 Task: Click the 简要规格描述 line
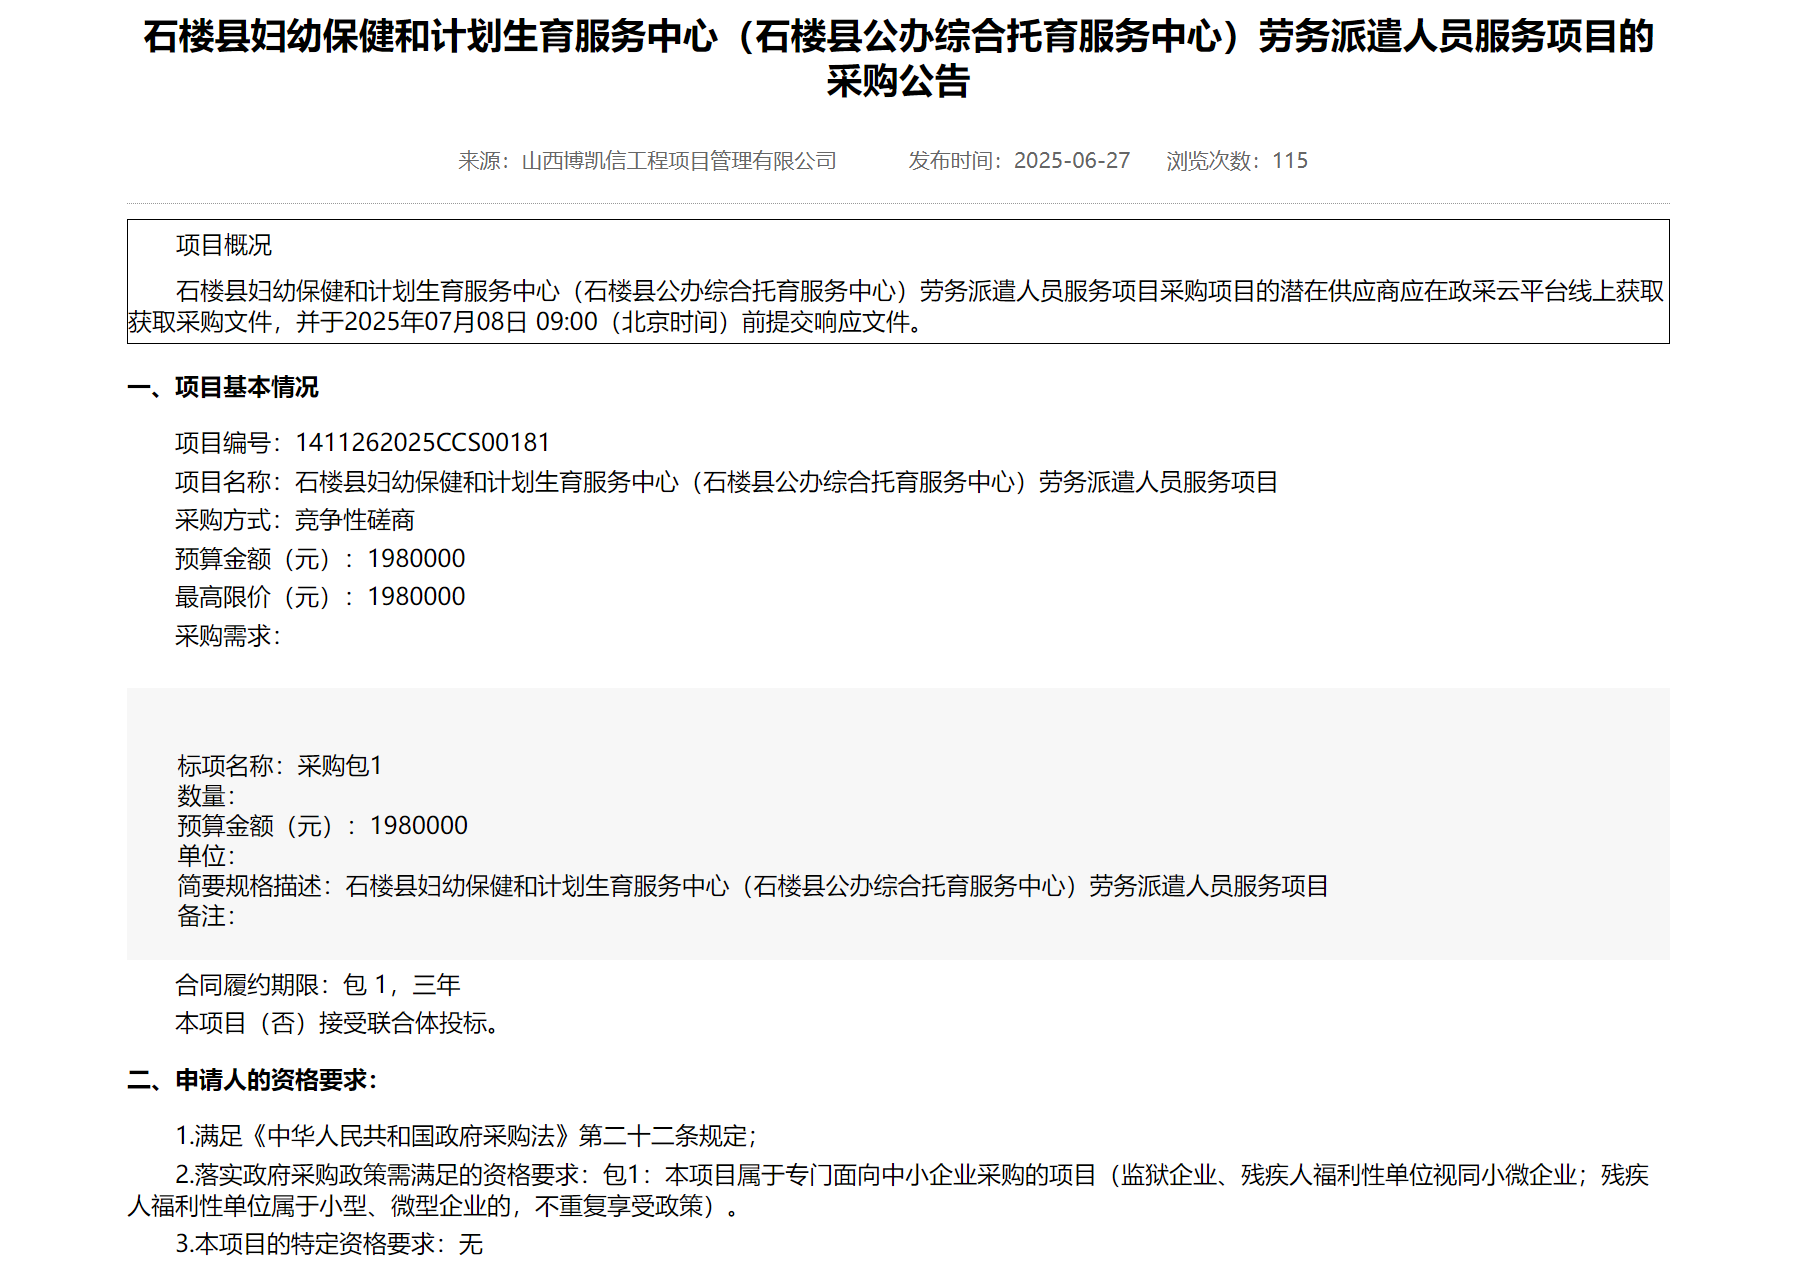coord(753,886)
